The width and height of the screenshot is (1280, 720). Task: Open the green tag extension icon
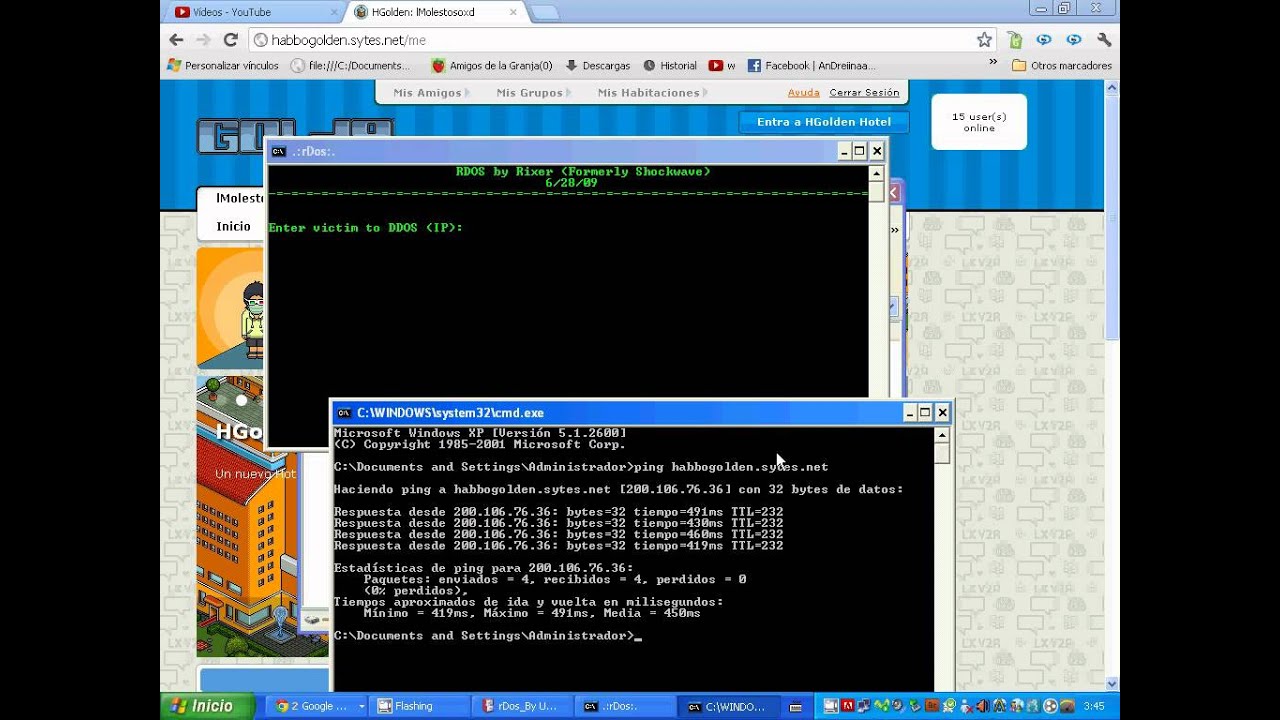1015,40
